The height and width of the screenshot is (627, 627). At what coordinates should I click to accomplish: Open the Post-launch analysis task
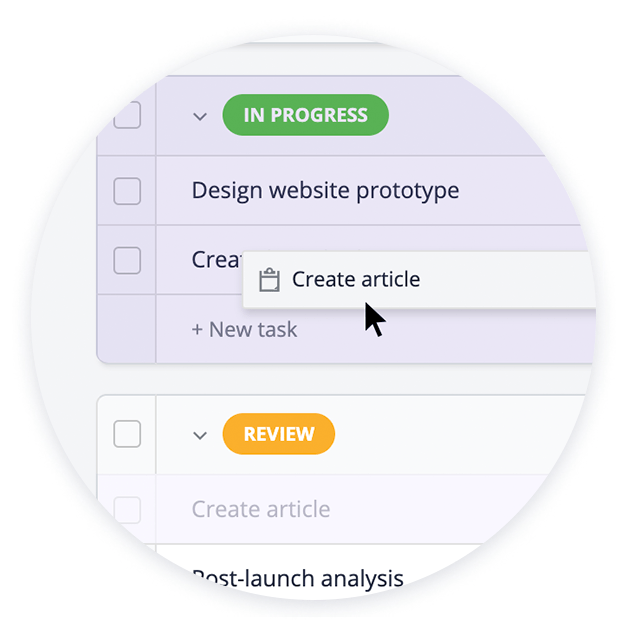click(x=298, y=579)
